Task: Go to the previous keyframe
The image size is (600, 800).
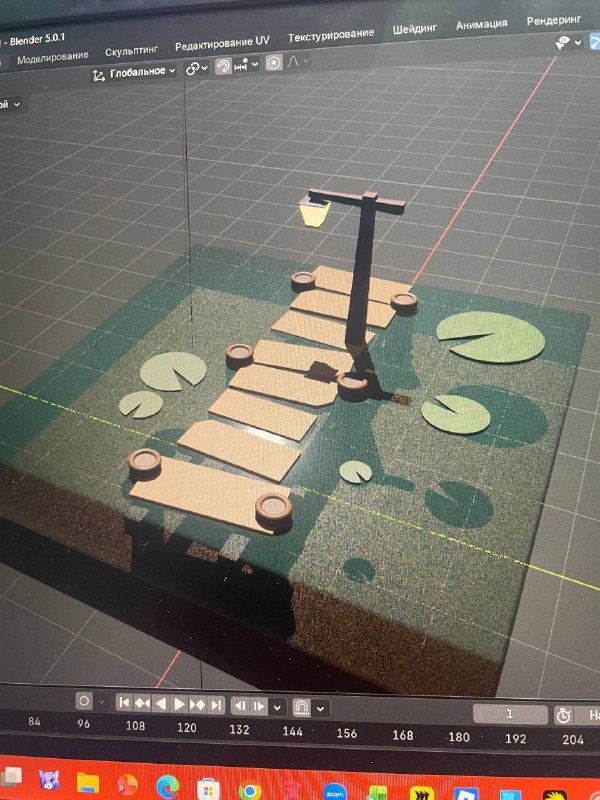Action: click(142, 704)
